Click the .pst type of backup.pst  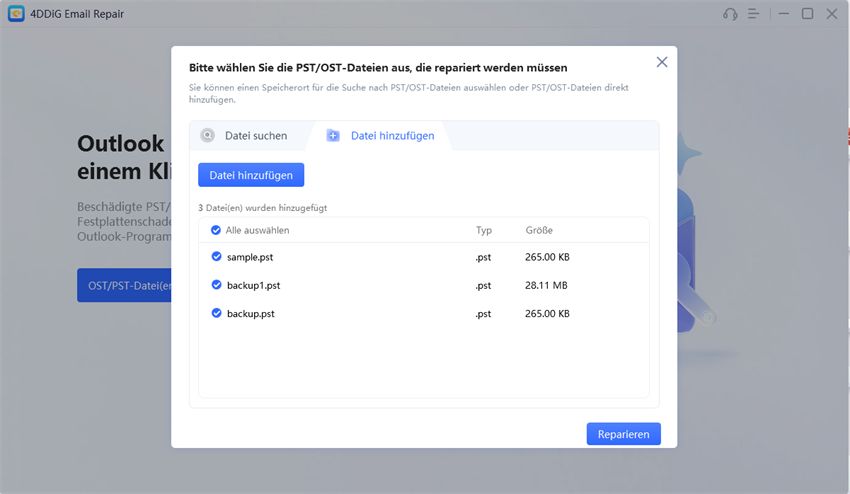pyautogui.click(x=483, y=313)
